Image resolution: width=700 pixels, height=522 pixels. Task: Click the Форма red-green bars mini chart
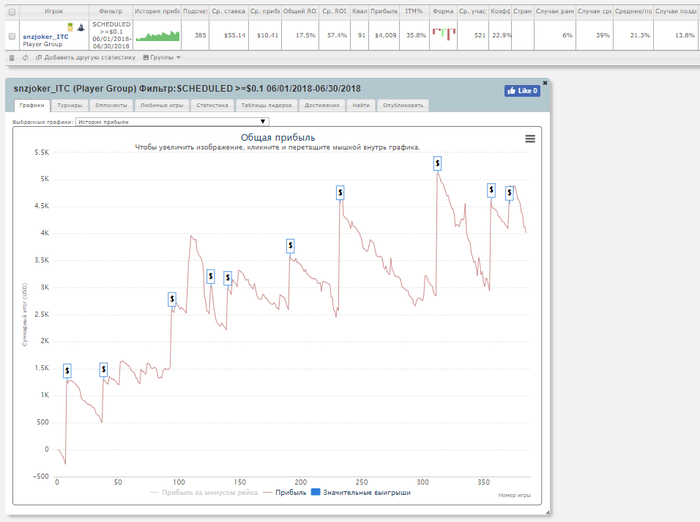[x=444, y=34]
